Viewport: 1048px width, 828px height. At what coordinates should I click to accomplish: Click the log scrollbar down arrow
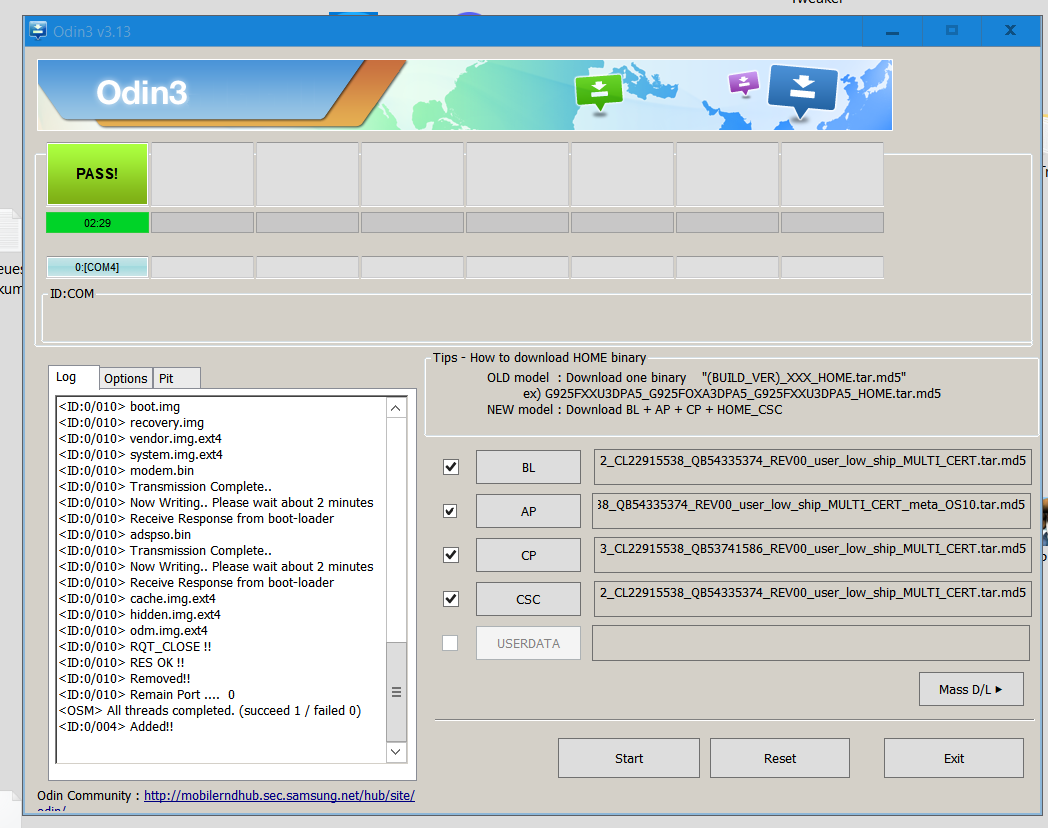coord(396,752)
